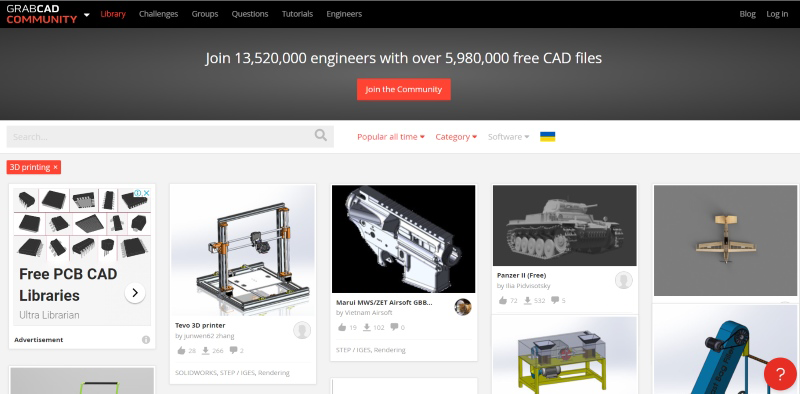Click the Join the Community button

tap(404, 89)
